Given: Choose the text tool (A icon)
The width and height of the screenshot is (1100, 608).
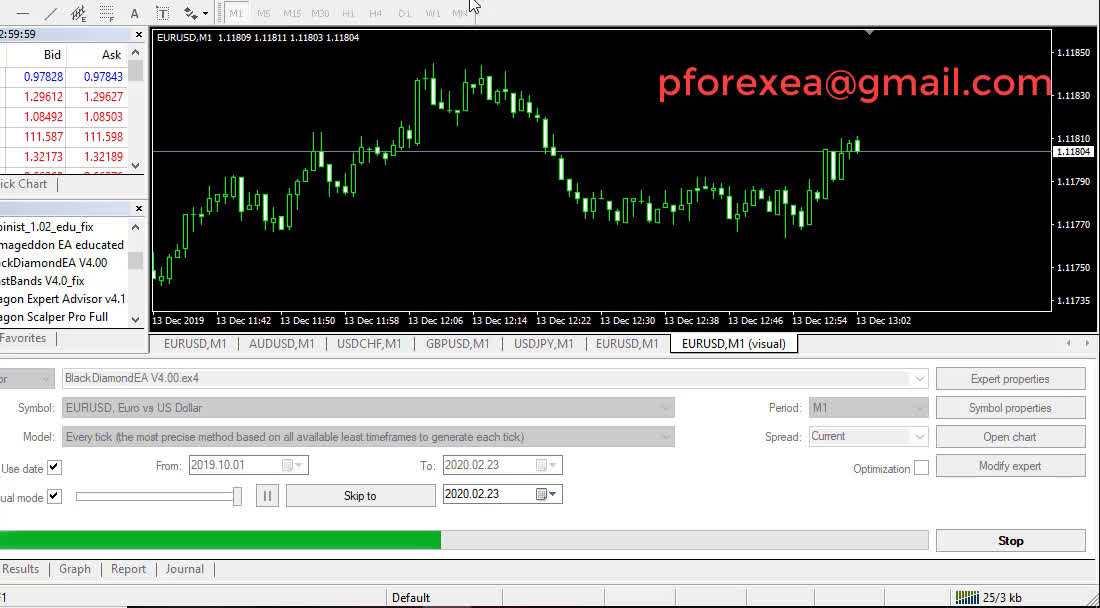Looking at the screenshot, I should [x=134, y=13].
